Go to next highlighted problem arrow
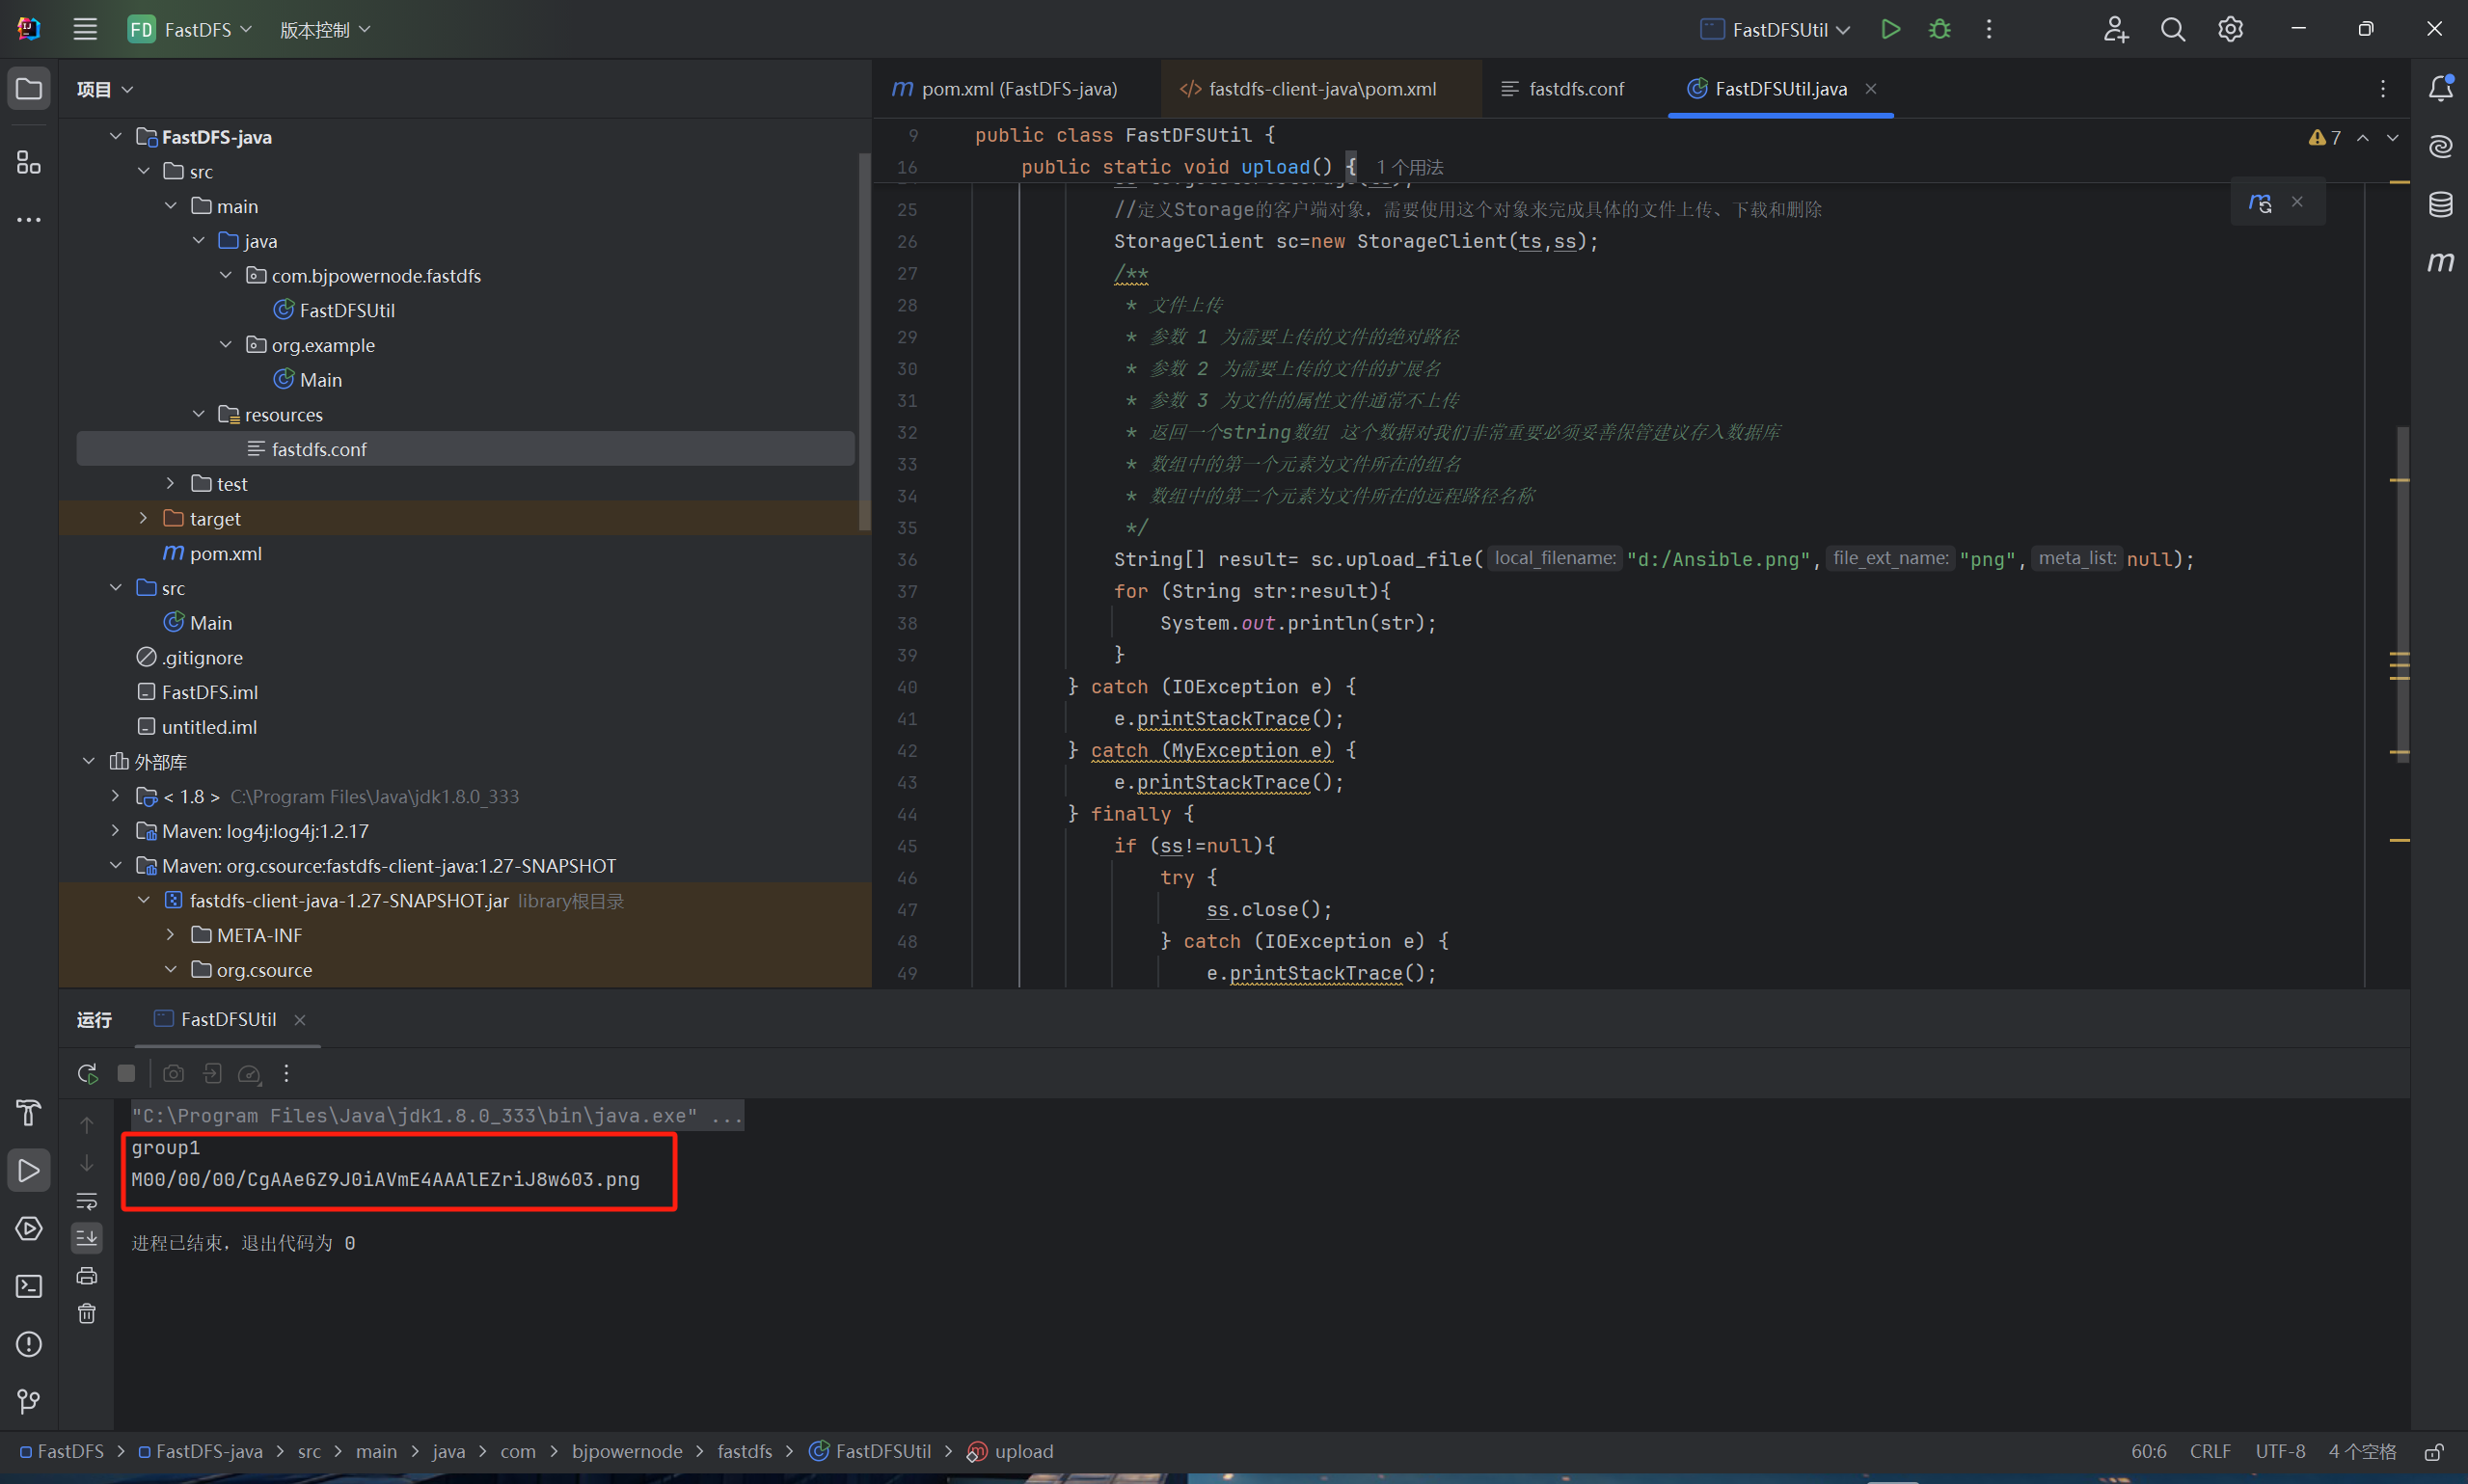This screenshot has width=2468, height=1484. pyautogui.click(x=2393, y=137)
